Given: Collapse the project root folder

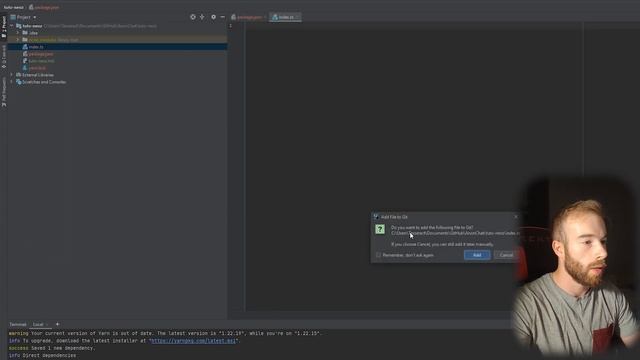Looking at the screenshot, I should click(x=12, y=26).
